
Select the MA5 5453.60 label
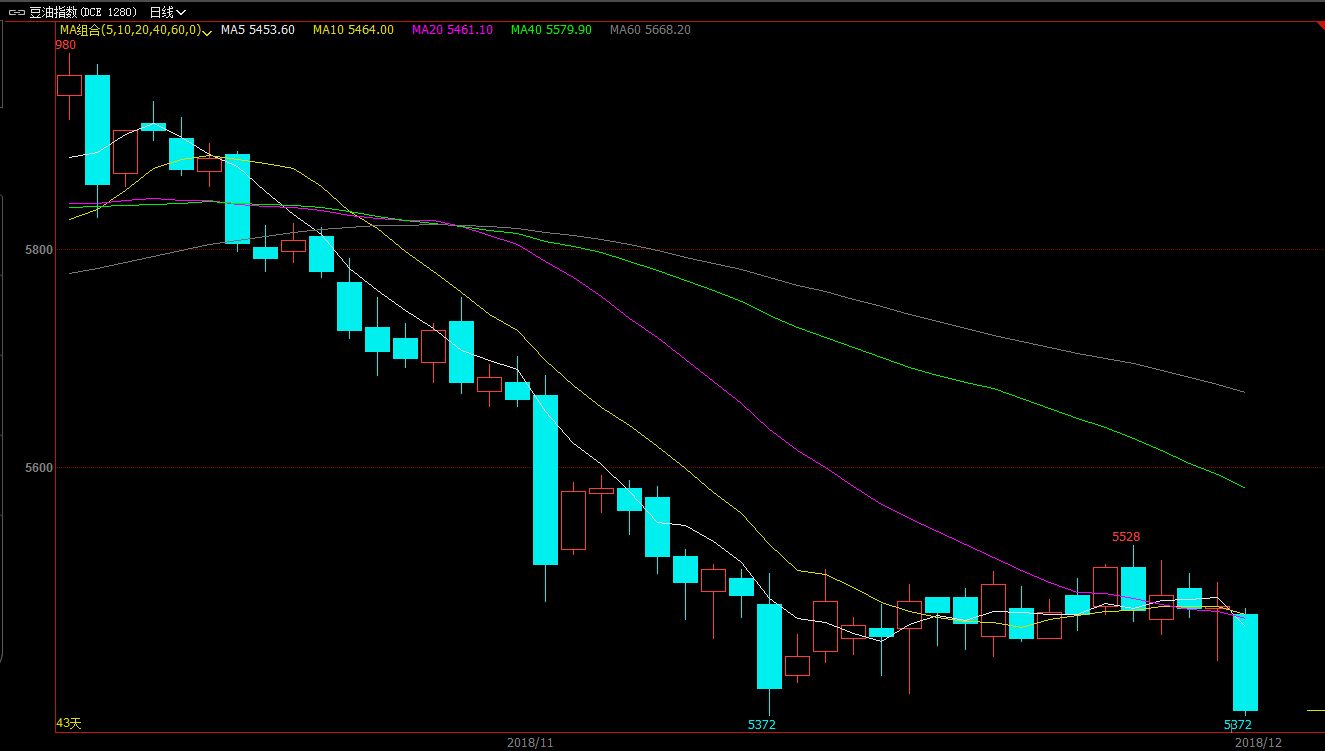point(258,30)
